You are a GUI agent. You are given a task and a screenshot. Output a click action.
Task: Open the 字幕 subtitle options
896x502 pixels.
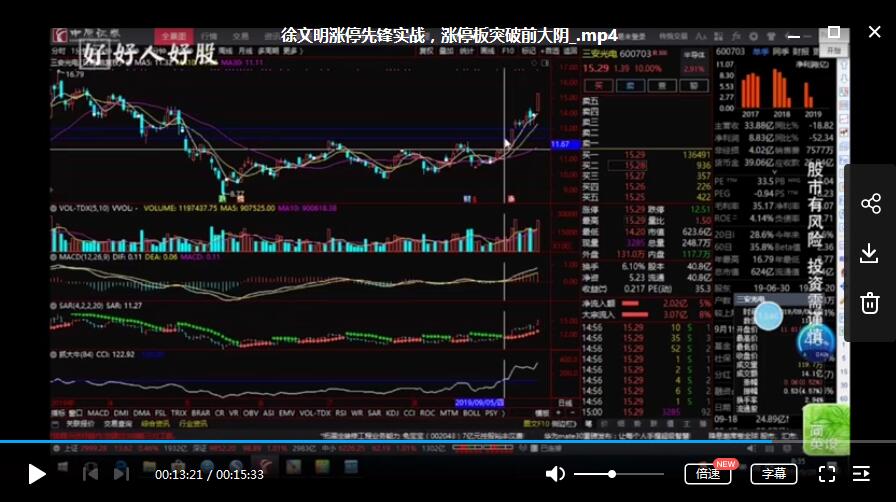tap(774, 474)
